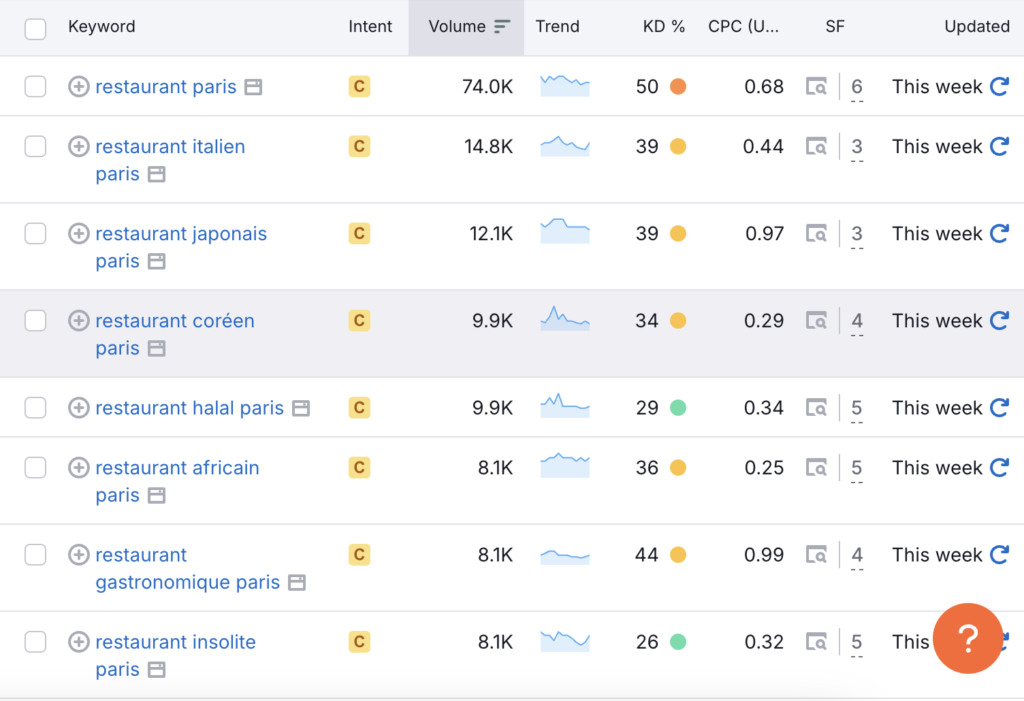Sort by the CPC column header

pyautogui.click(x=743, y=27)
